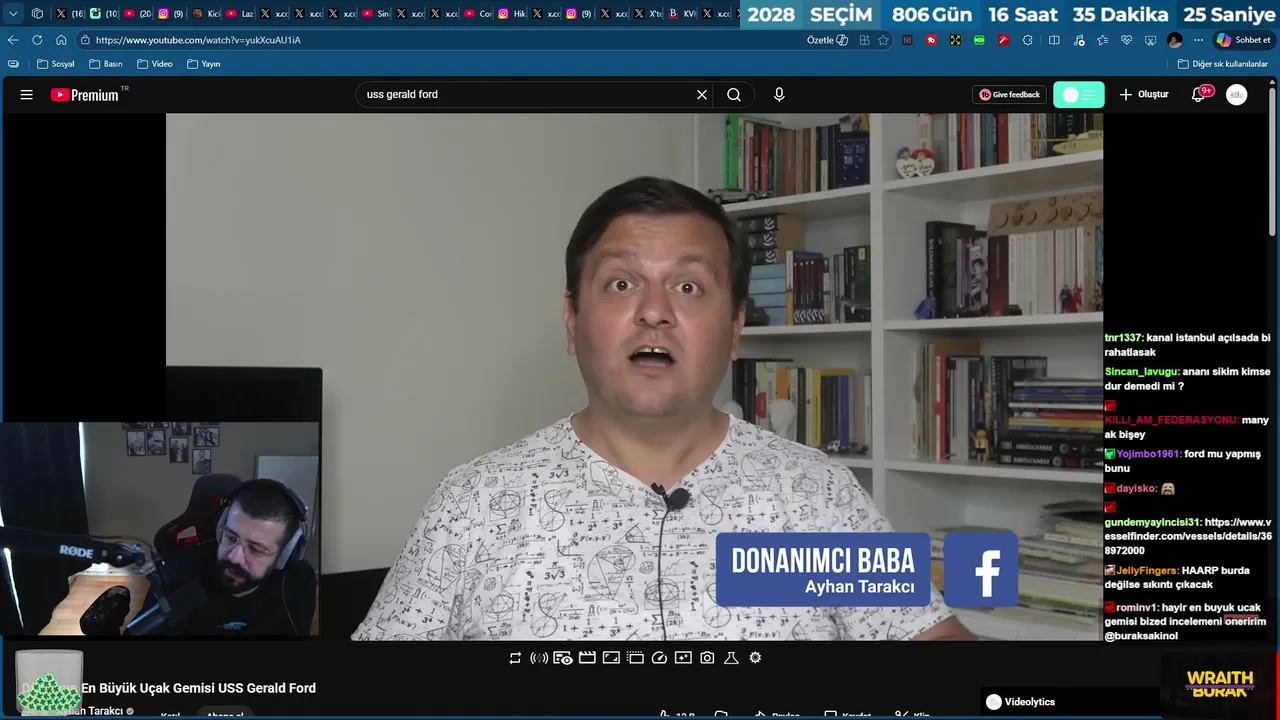
Task: Switch to the KVI browser tab
Action: (682, 14)
